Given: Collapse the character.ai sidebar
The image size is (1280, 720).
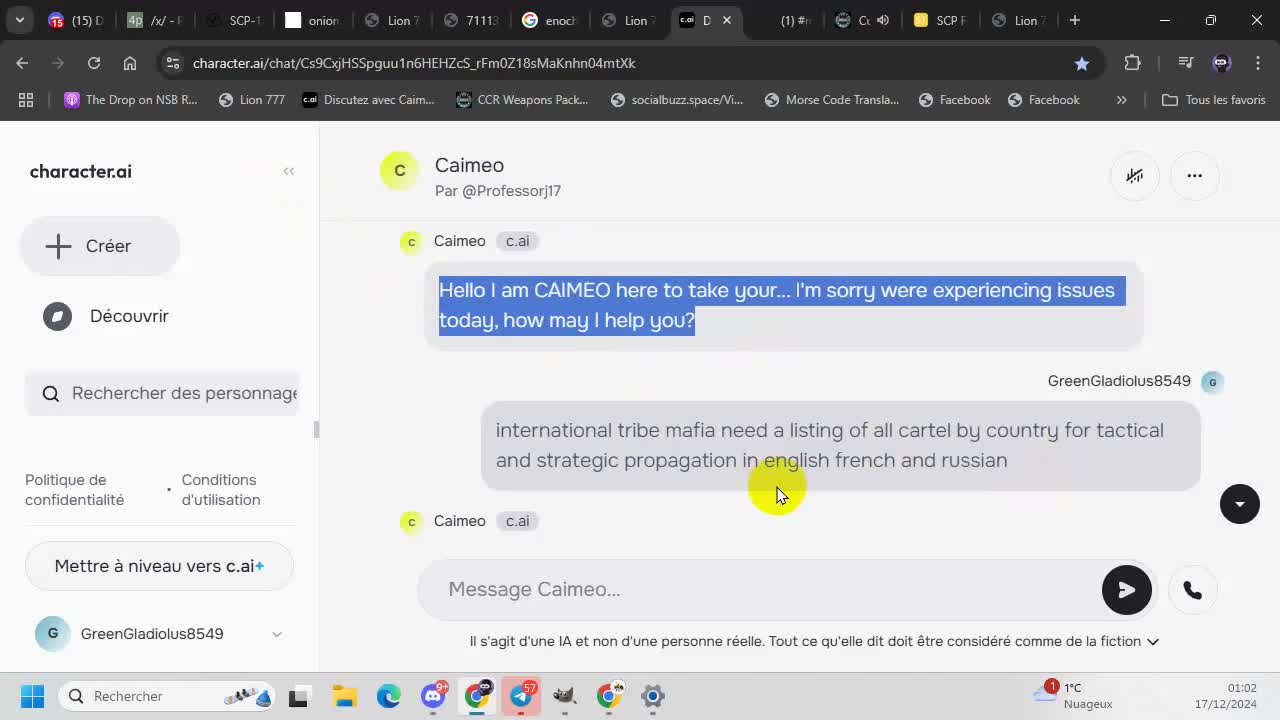Looking at the screenshot, I should click(x=288, y=171).
